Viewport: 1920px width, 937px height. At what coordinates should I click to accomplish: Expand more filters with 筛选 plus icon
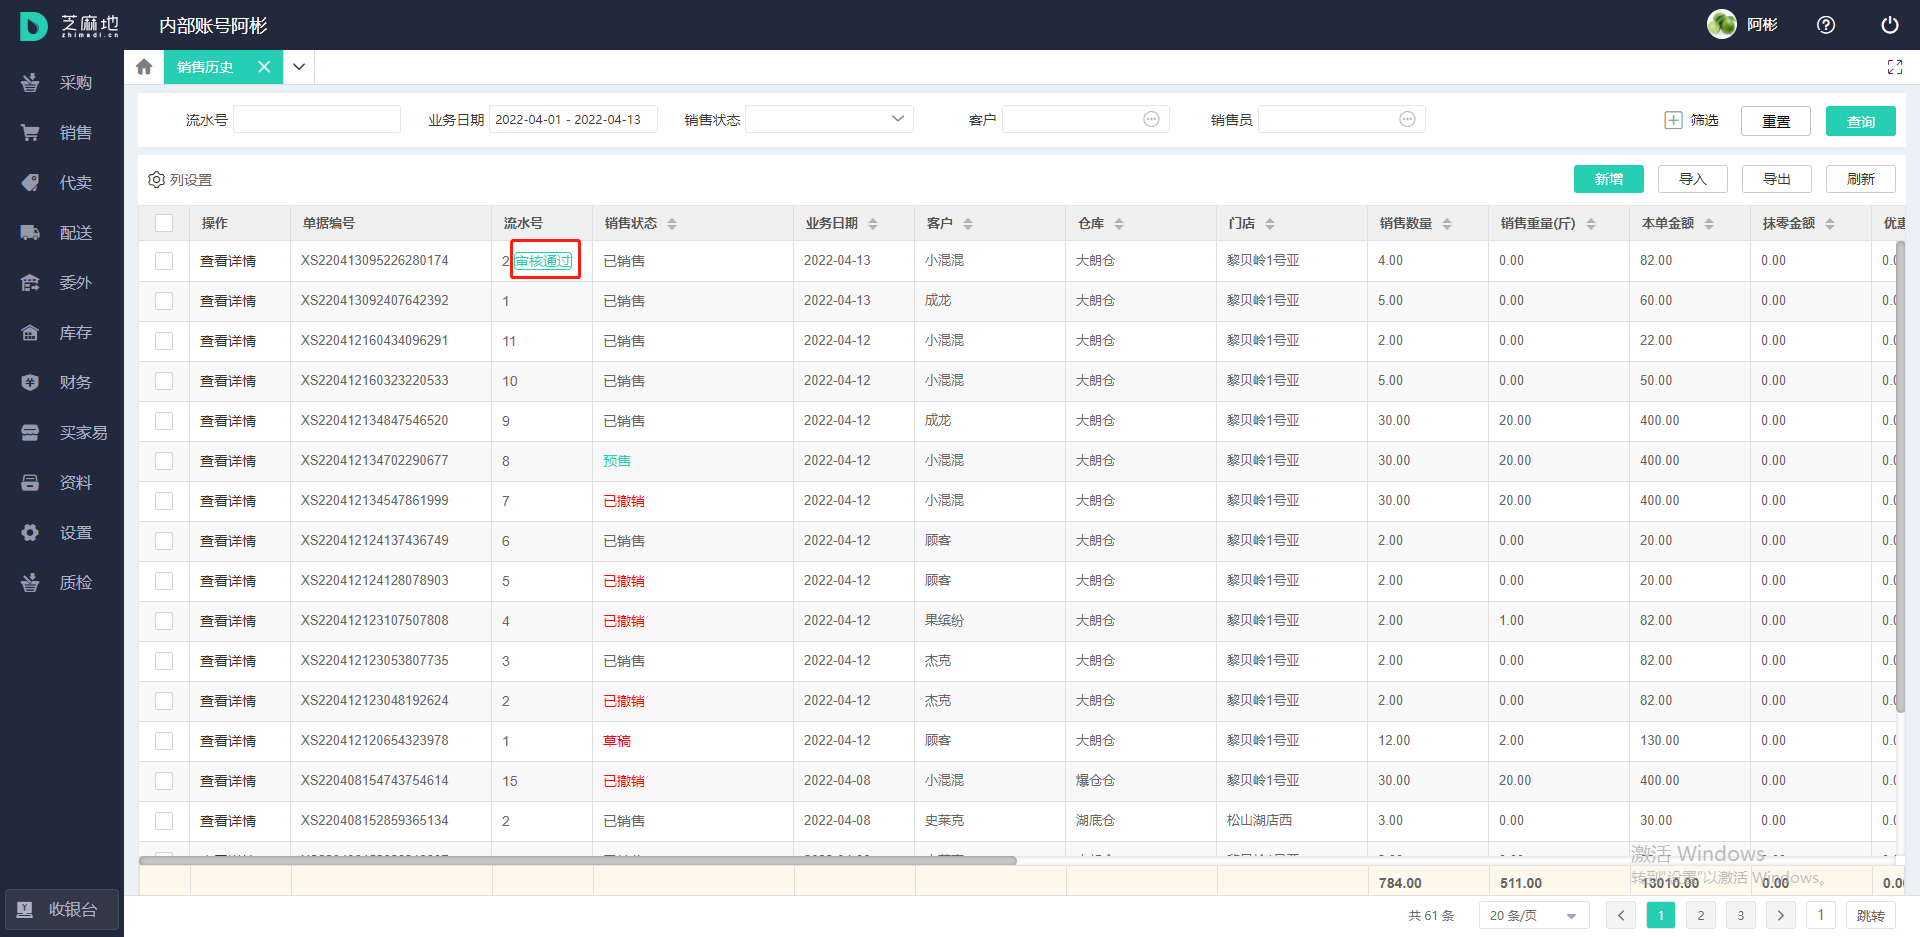pyautogui.click(x=1673, y=120)
